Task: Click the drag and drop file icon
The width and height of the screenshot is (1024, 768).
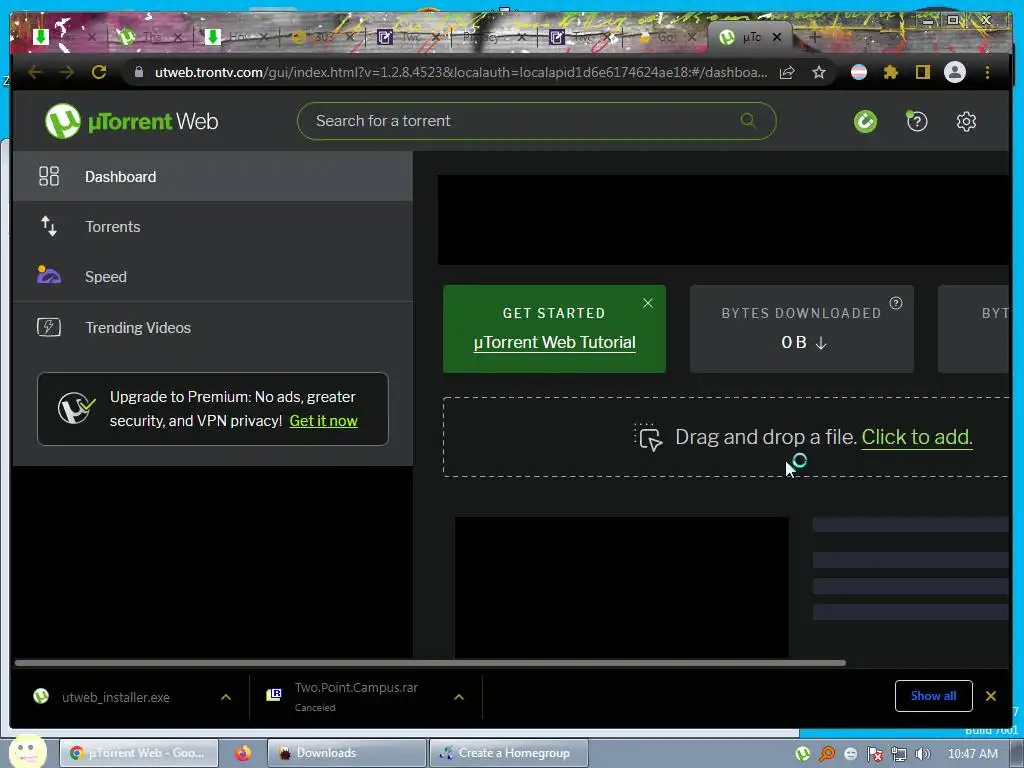Action: [648, 438]
